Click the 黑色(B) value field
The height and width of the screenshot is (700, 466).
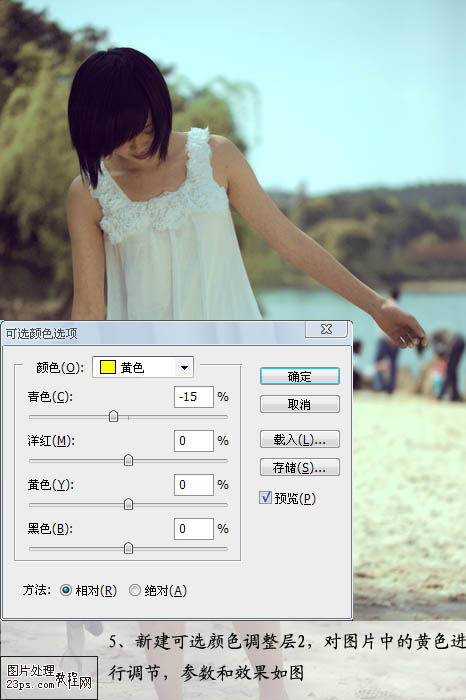194,529
